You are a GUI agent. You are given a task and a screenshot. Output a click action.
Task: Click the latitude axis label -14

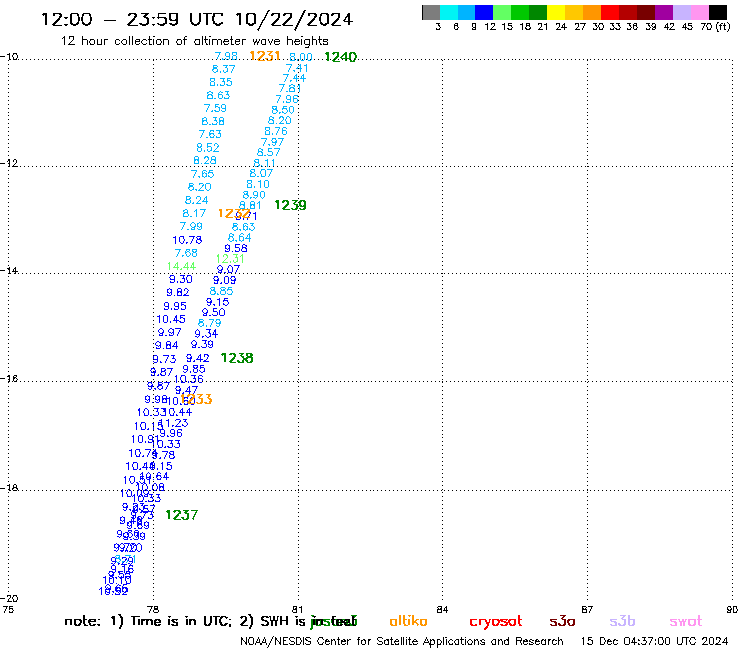[x=9, y=271]
